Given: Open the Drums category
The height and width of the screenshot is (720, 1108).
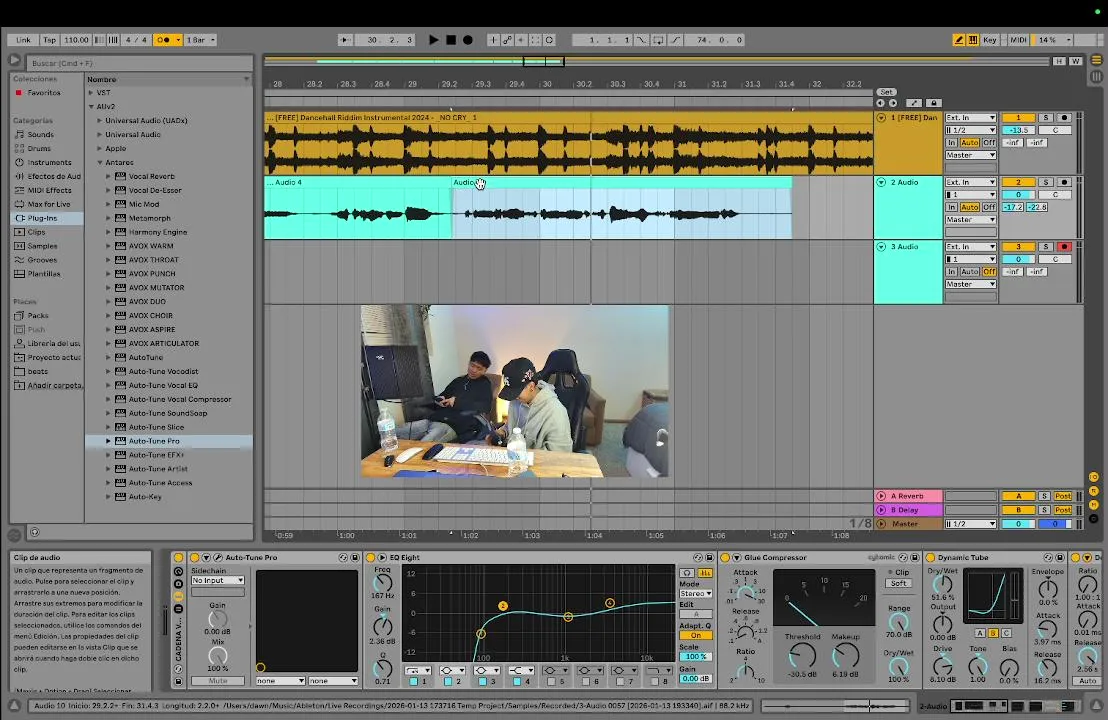Looking at the screenshot, I should pyautogui.click(x=39, y=148).
